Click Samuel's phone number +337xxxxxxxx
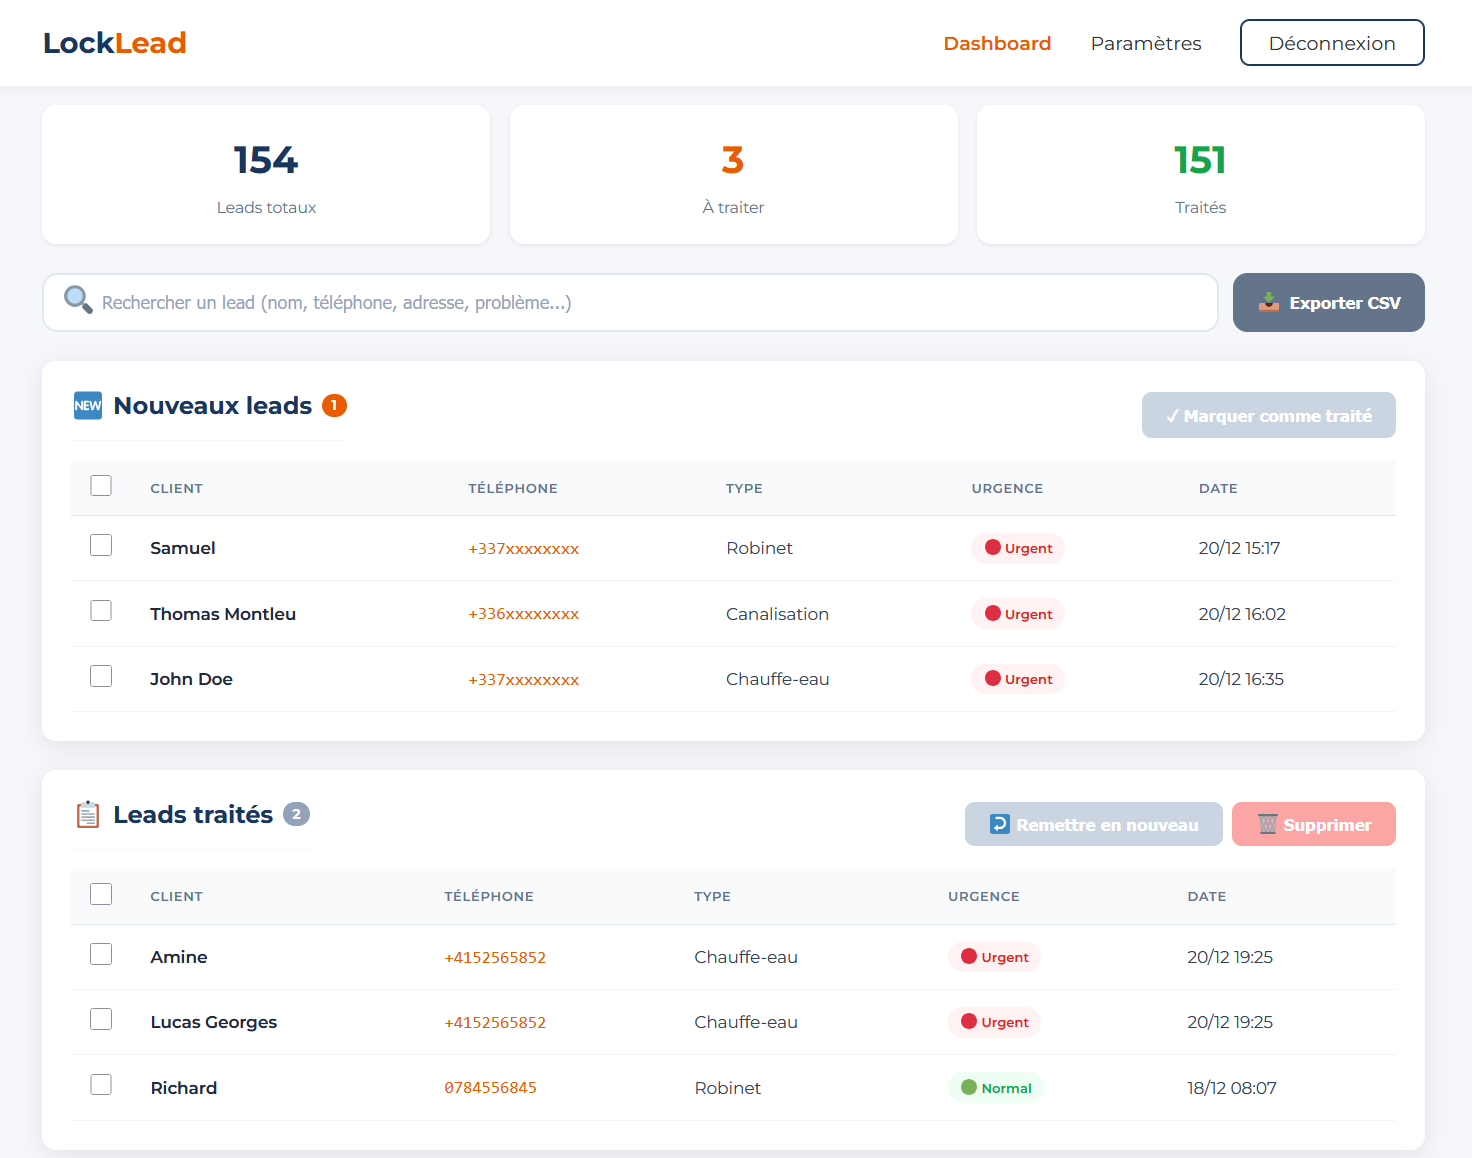This screenshot has height=1158, width=1472. click(x=524, y=549)
